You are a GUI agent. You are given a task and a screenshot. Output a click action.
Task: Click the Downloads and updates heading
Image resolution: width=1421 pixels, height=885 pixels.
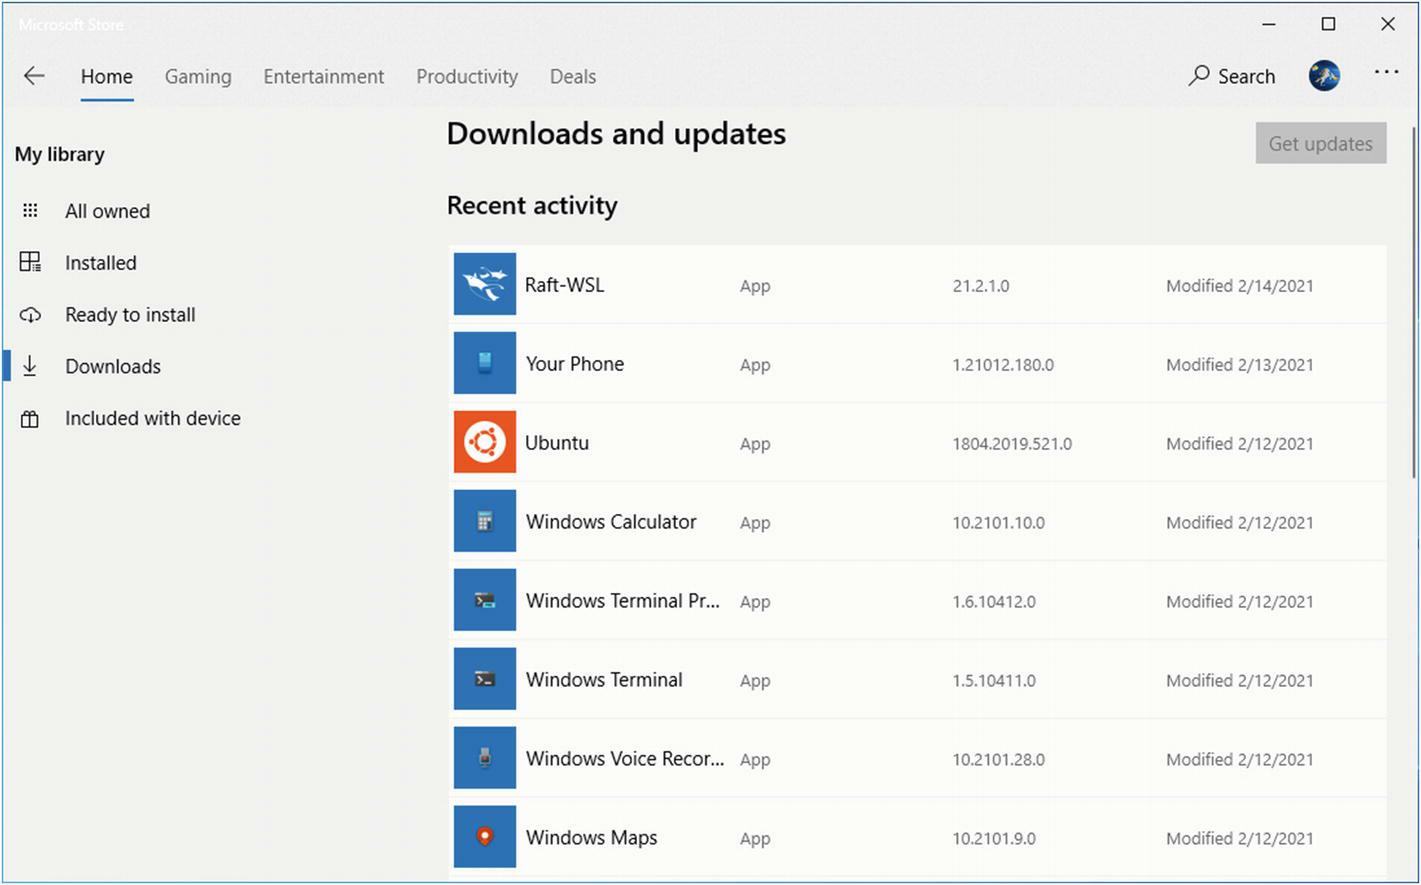pyautogui.click(x=616, y=134)
